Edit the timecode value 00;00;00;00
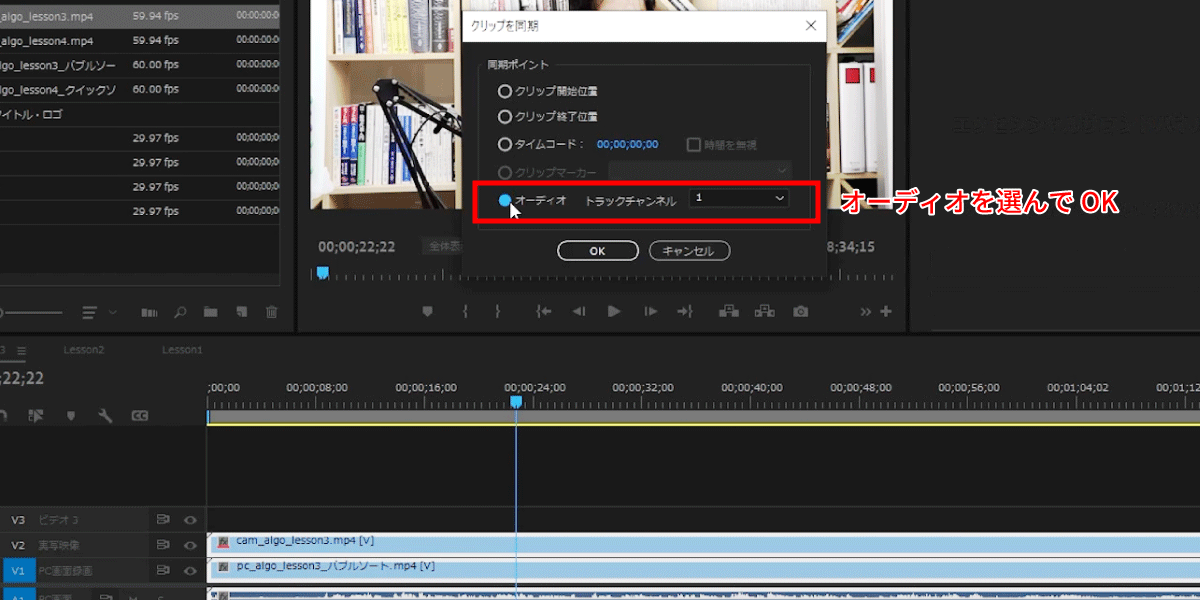This screenshot has height=600, width=1200. [627, 144]
